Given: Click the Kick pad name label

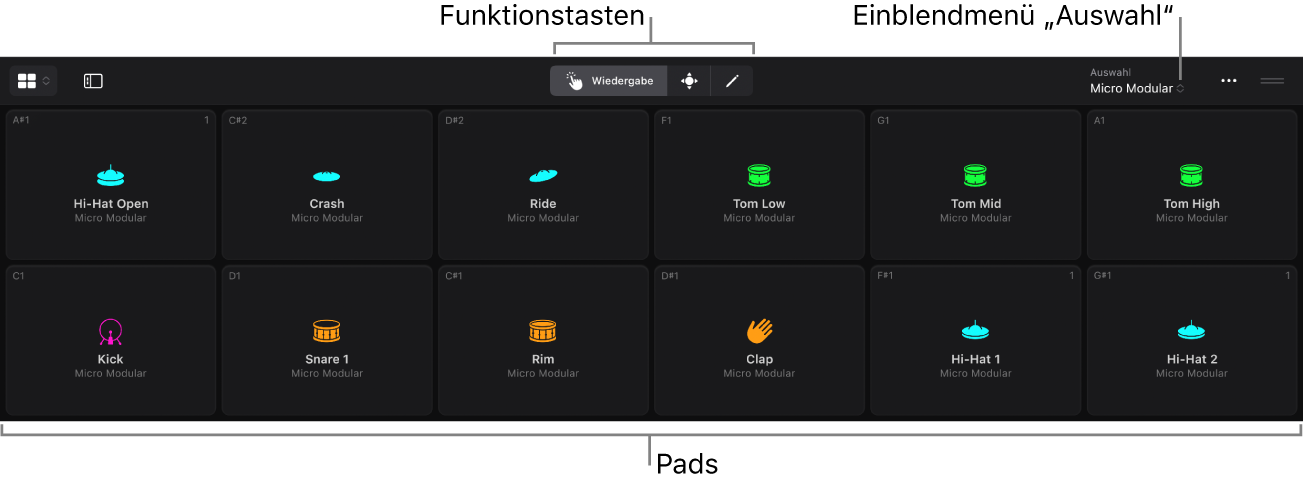Looking at the screenshot, I should tap(111, 359).
